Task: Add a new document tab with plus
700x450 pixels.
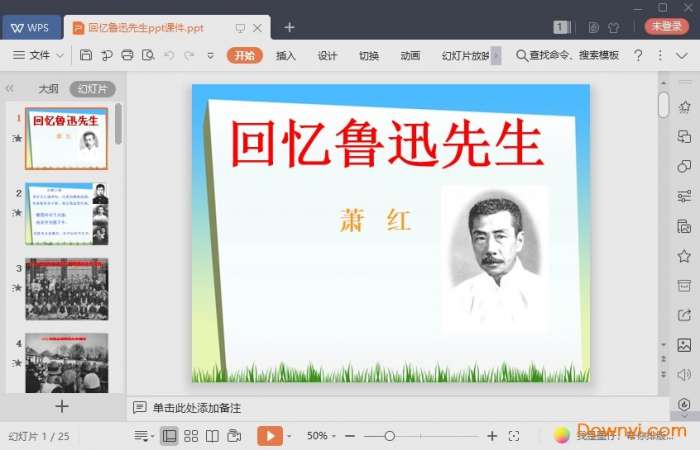Action: pyautogui.click(x=289, y=27)
